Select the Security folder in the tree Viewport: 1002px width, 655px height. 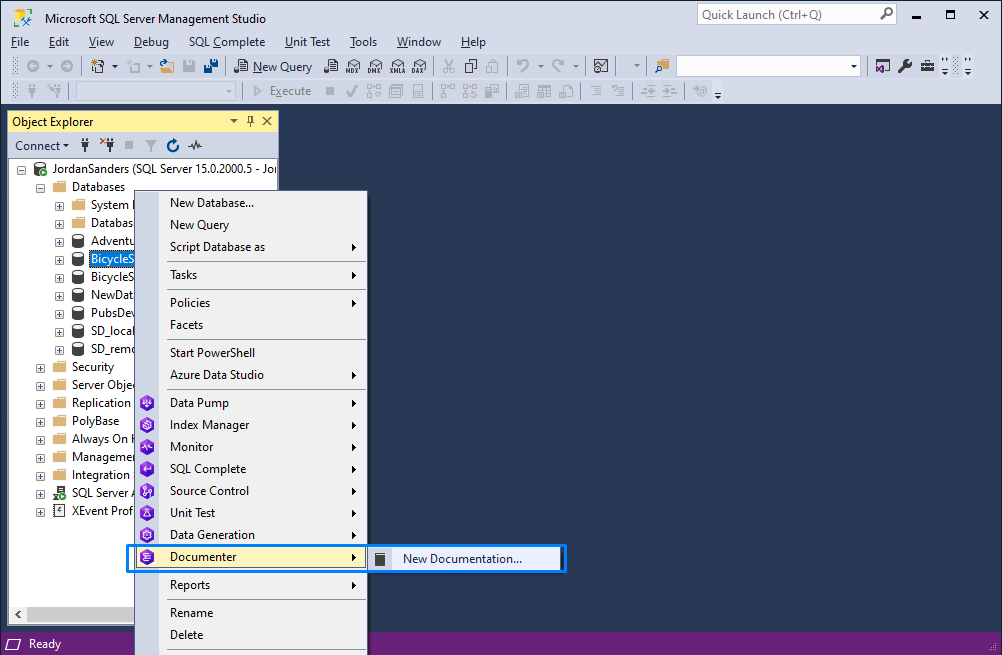[93, 367]
